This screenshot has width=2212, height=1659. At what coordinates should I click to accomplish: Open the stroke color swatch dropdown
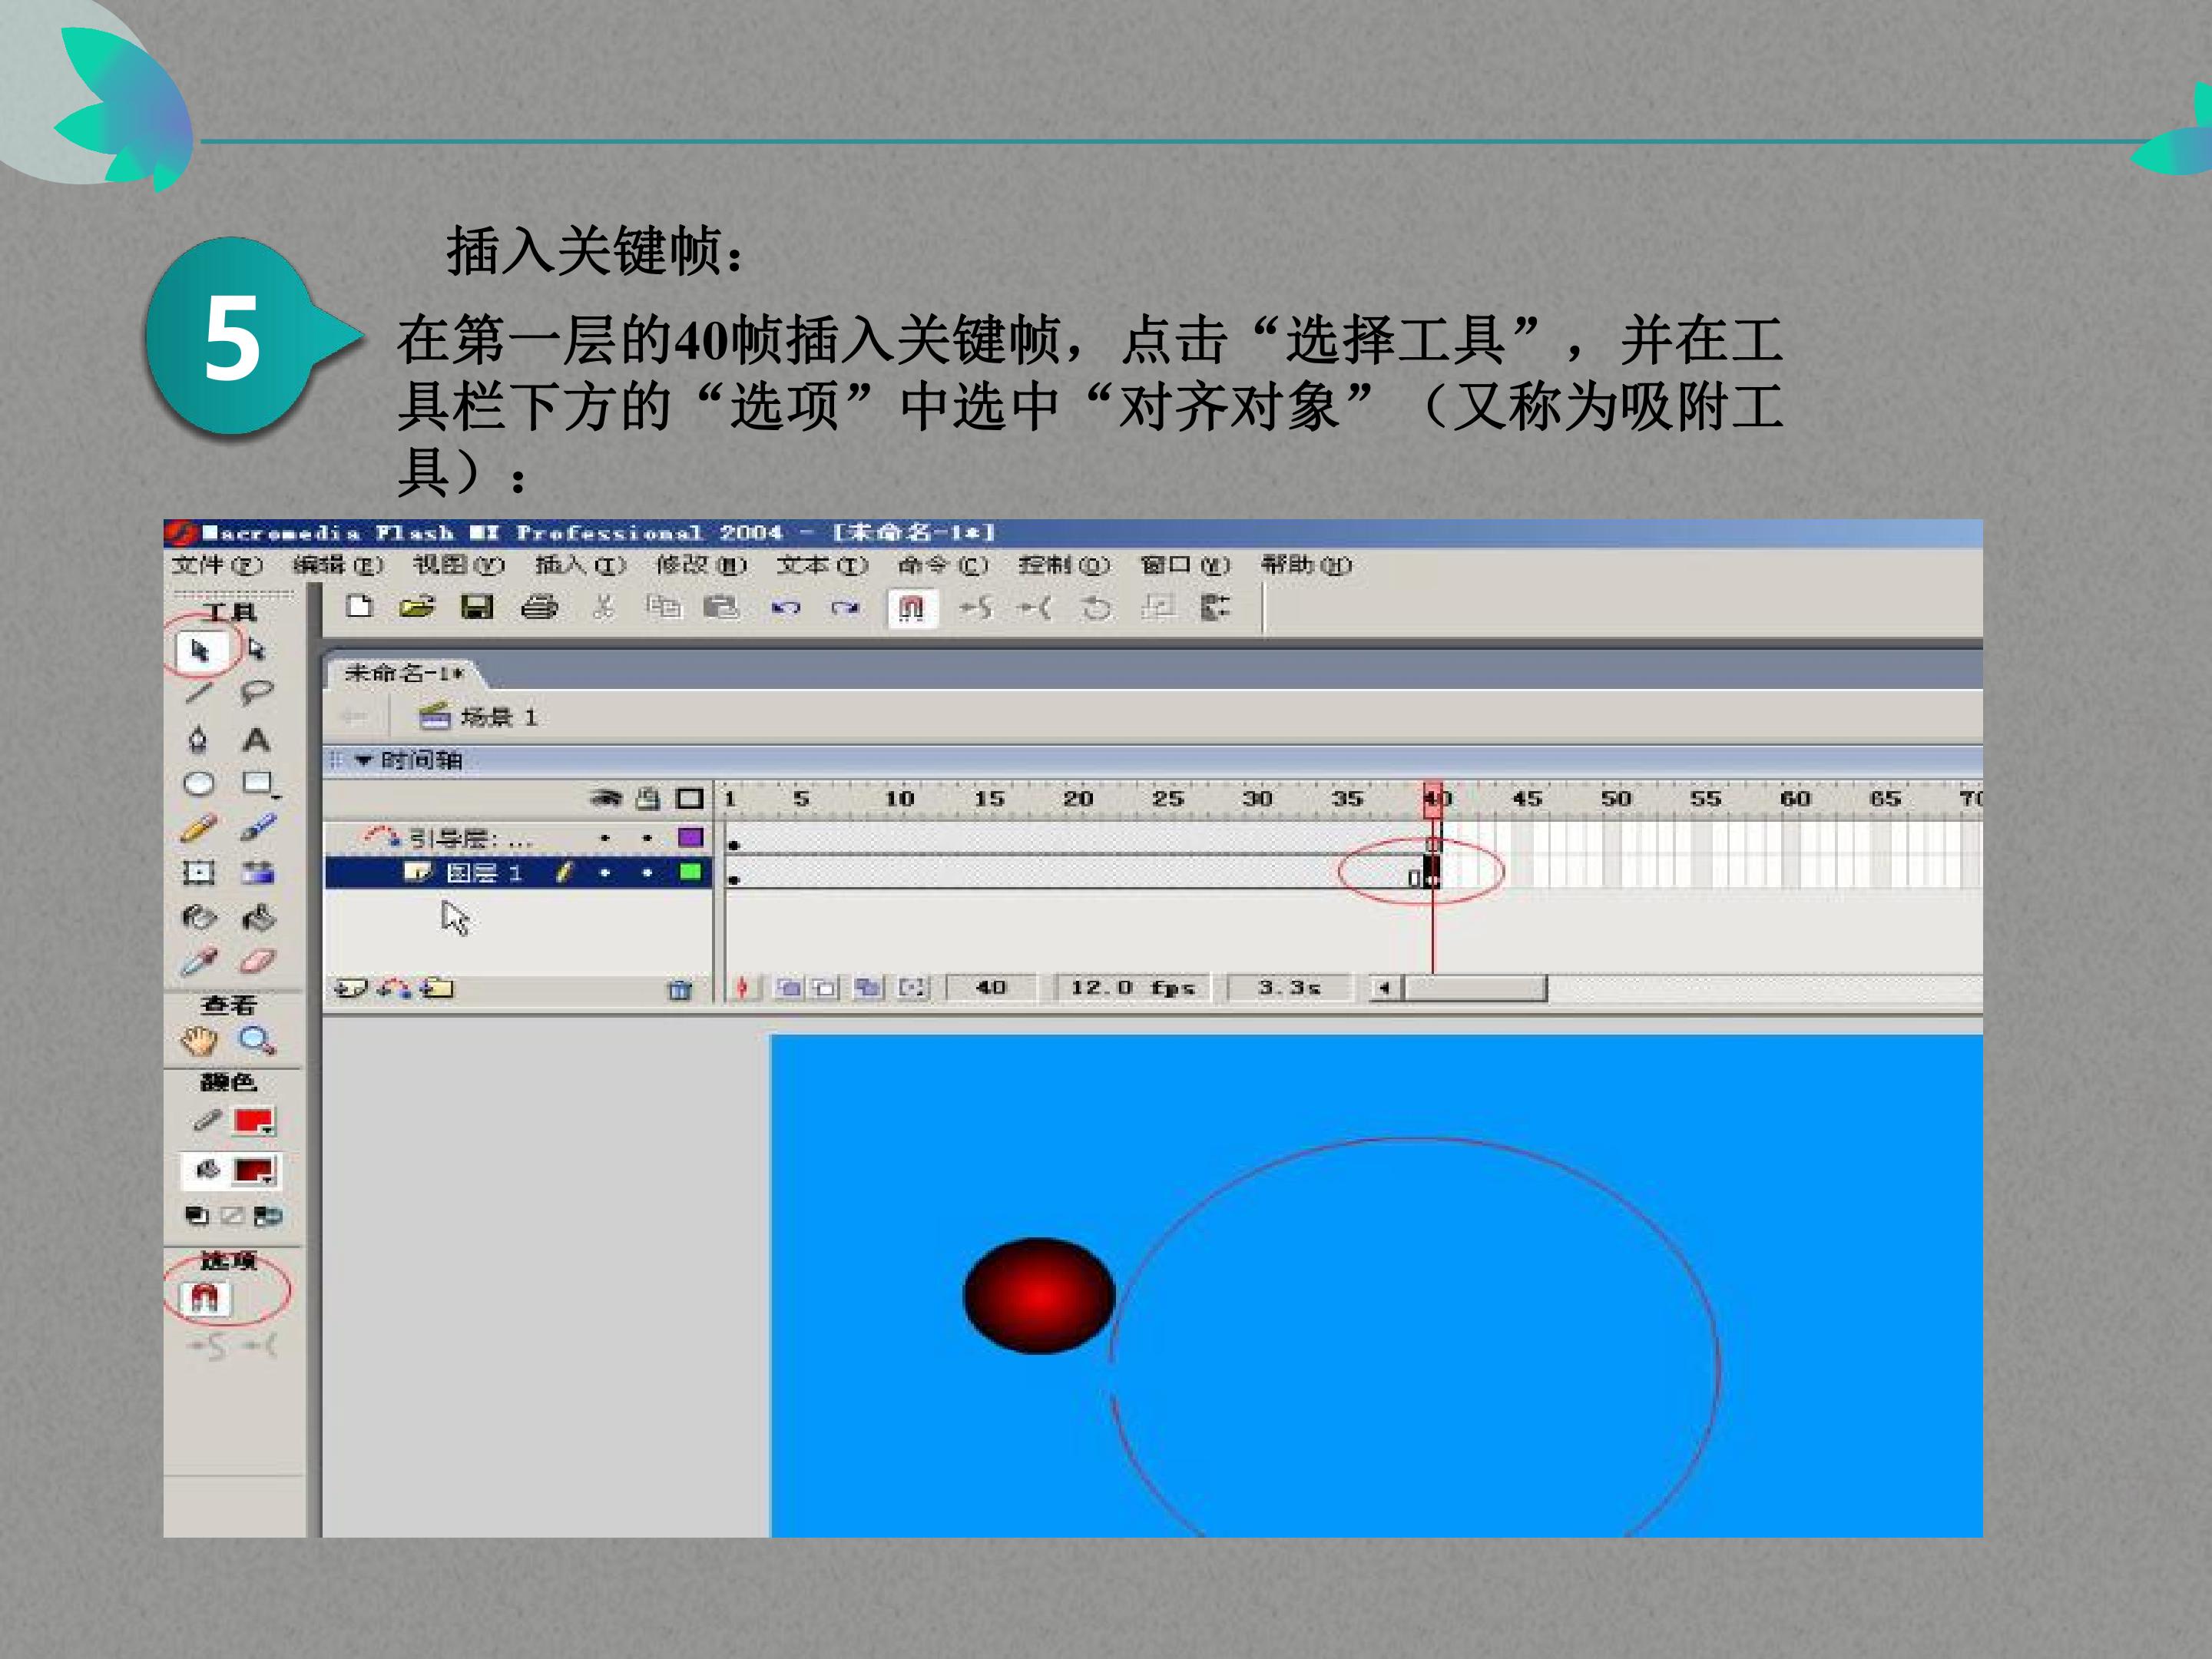[254, 1122]
